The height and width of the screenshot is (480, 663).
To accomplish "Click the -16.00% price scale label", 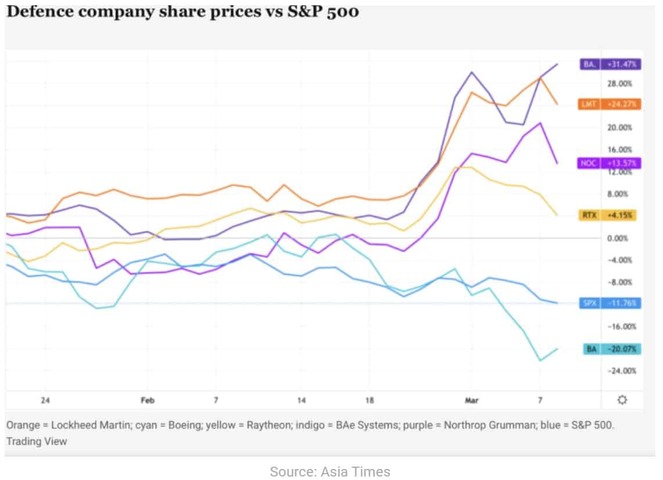I will pyautogui.click(x=622, y=326).
